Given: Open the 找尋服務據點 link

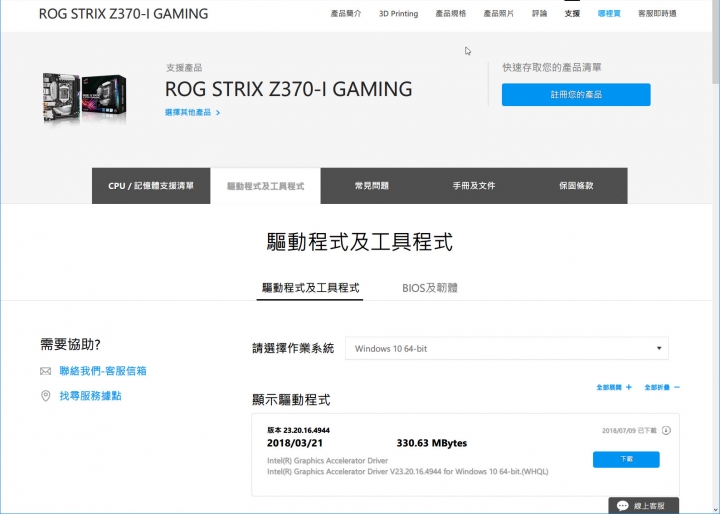Looking at the screenshot, I should click(x=90, y=396).
